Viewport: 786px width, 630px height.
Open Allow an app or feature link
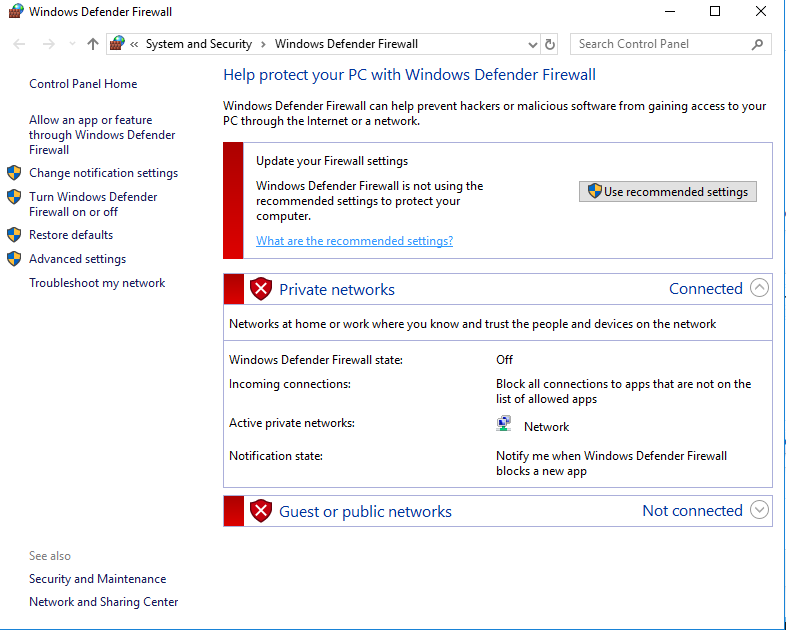(x=102, y=135)
